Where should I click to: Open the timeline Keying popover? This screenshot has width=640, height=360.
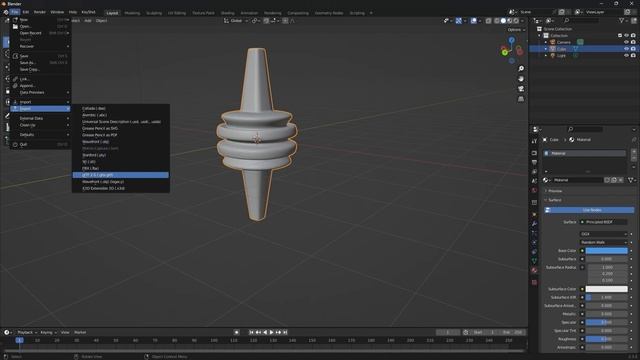[x=48, y=332]
